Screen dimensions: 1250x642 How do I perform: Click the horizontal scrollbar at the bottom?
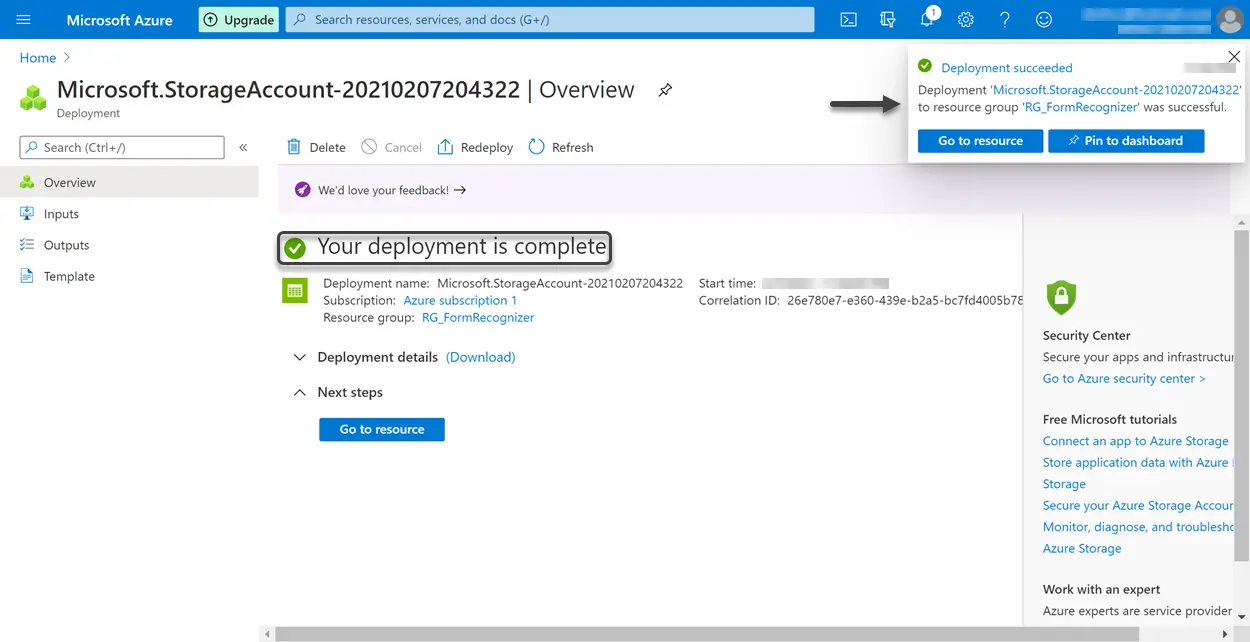pos(707,634)
